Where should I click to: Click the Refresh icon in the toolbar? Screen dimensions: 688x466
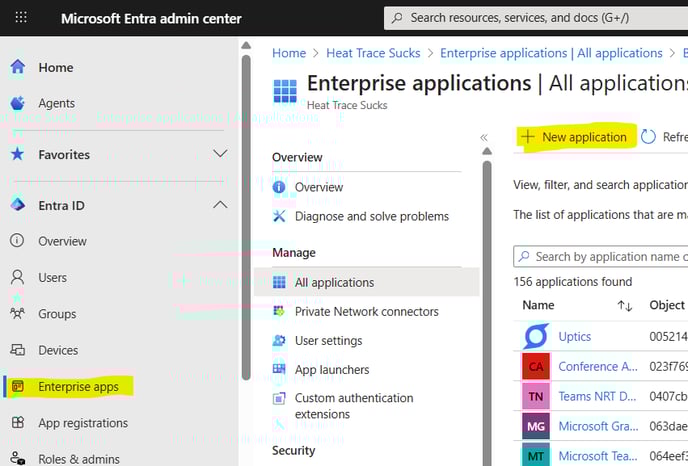(x=649, y=137)
